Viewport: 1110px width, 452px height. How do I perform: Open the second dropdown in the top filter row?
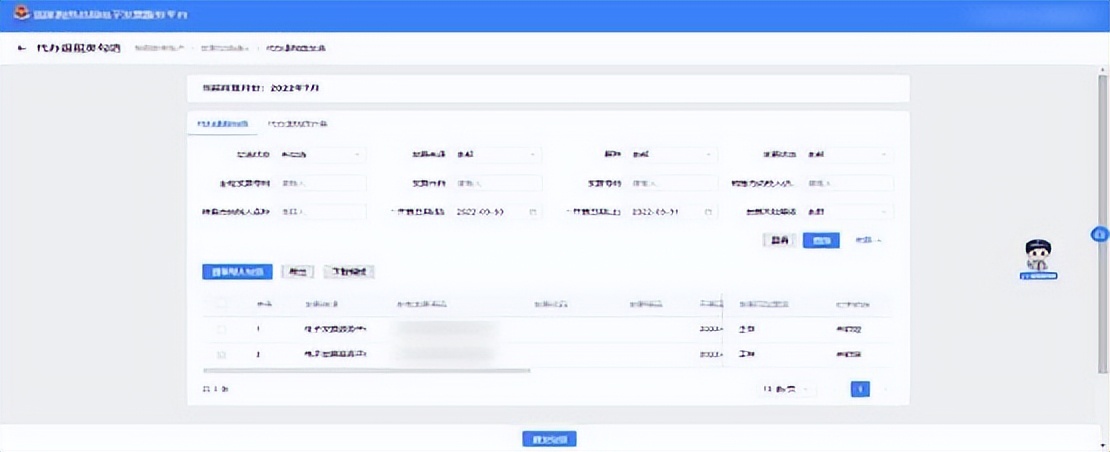(497, 155)
